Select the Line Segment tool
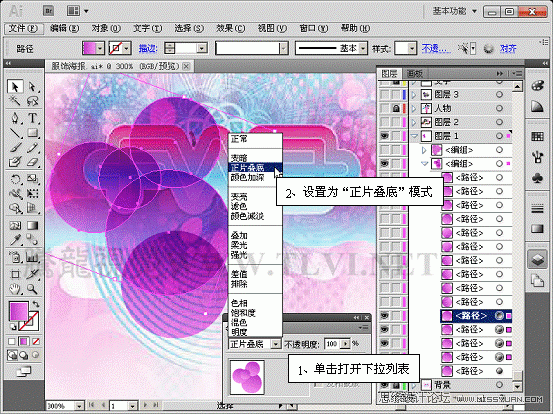 [15, 133]
